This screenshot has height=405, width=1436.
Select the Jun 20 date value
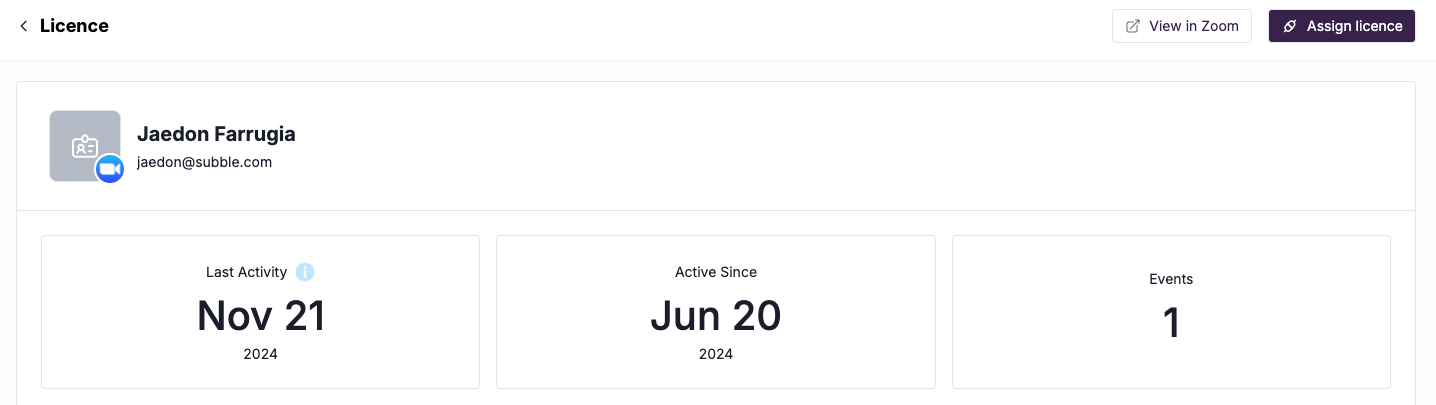[716, 316]
